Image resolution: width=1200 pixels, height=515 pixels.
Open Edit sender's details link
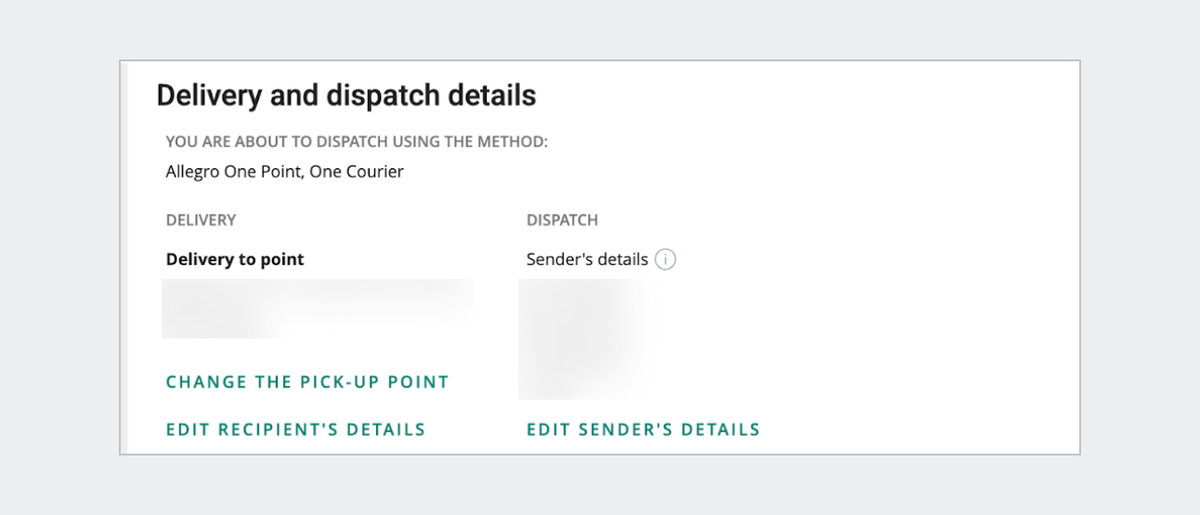click(x=643, y=430)
